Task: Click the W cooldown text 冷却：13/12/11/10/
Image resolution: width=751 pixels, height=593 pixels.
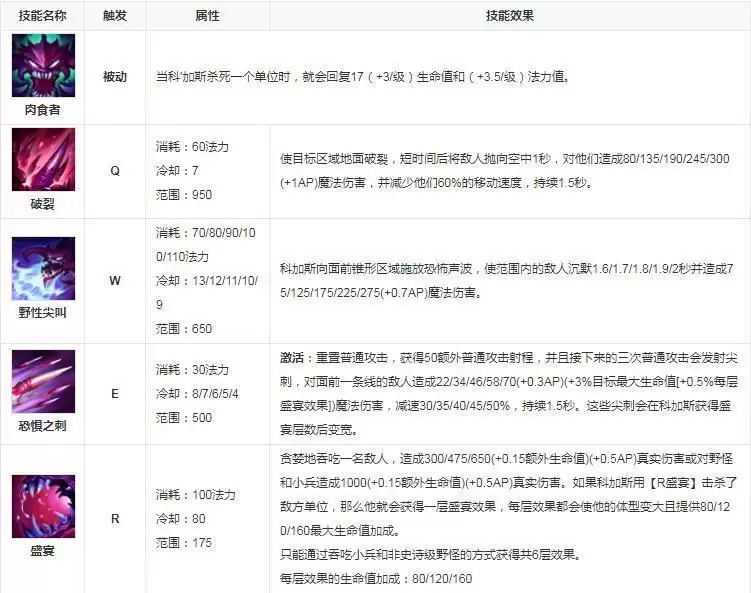Action: 206,281
